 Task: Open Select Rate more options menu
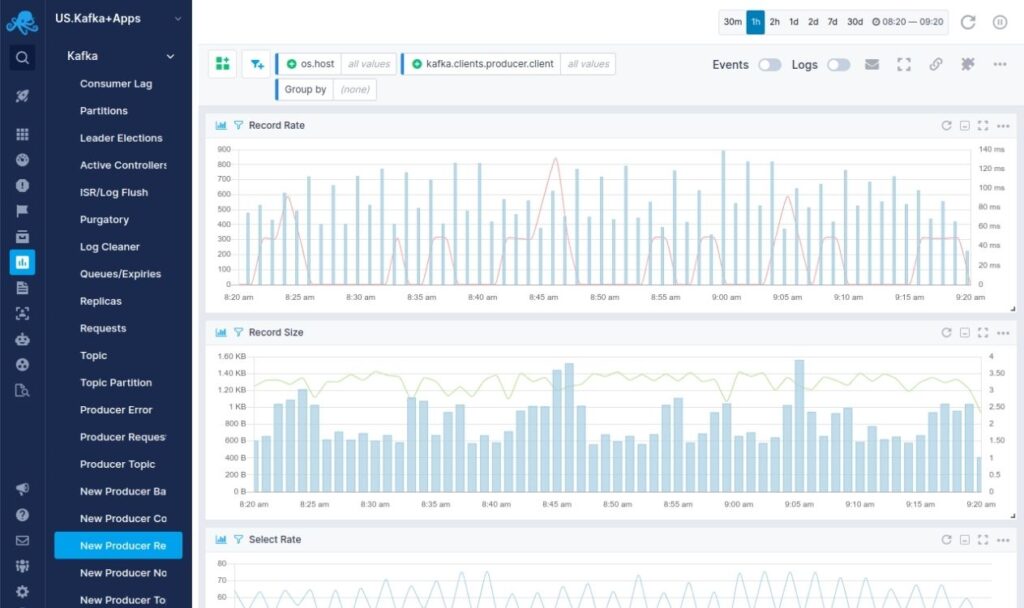(x=1003, y=539)
